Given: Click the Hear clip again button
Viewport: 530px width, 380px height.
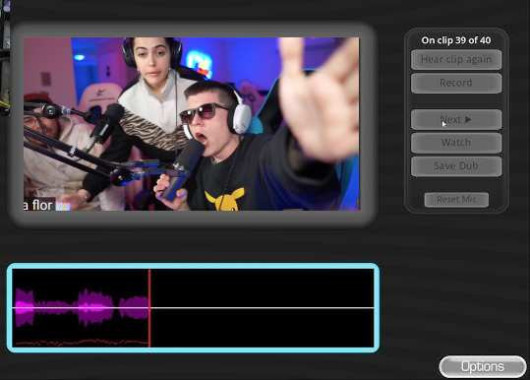Looking at the screenshot, I should [x=456, y=60].
